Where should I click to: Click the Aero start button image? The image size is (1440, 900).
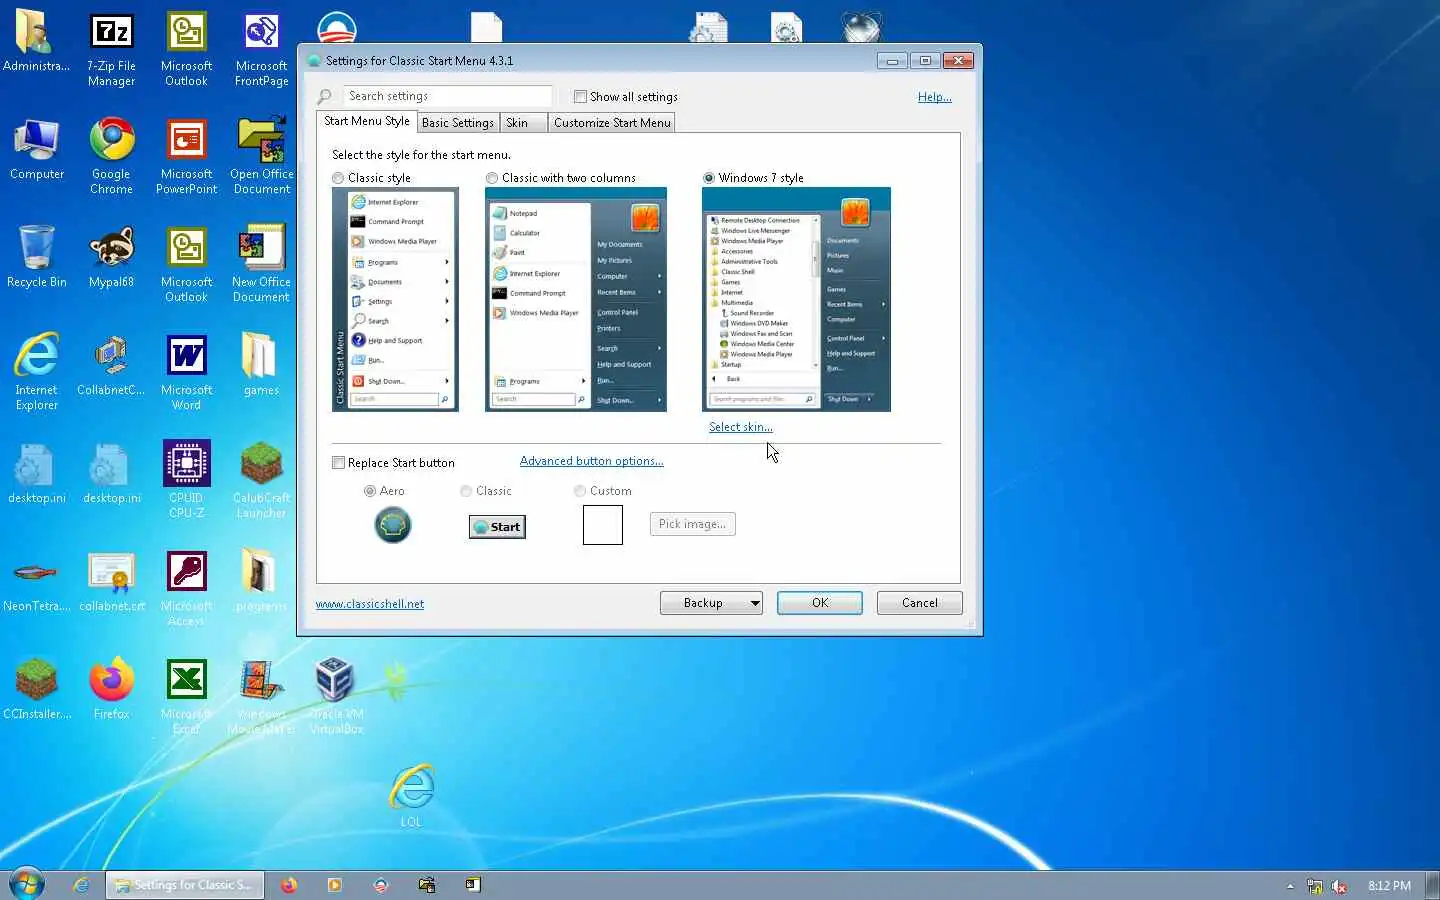coord(393,525)
